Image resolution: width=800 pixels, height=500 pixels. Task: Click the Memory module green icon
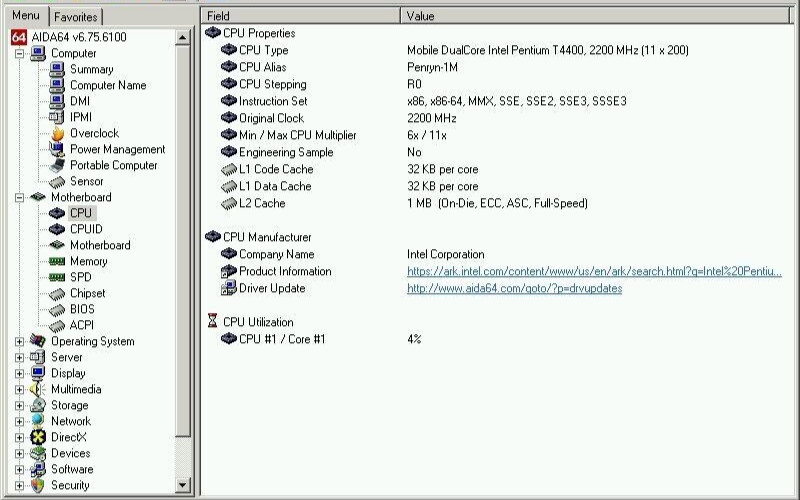[x=57, y=261]
